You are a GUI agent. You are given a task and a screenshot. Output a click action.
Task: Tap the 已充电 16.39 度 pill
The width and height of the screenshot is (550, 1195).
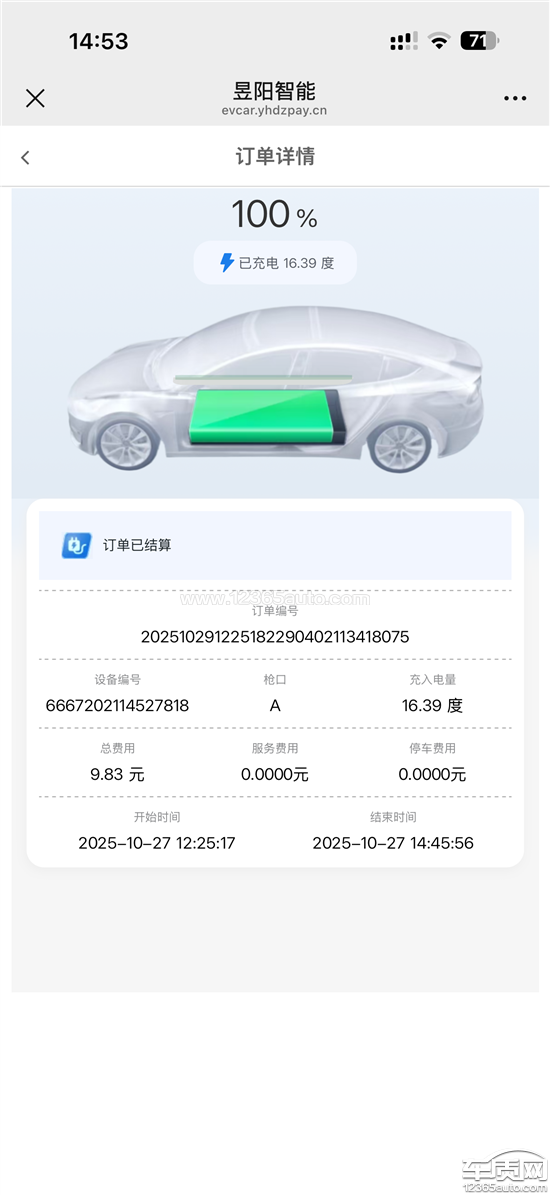(x=275, y=263)
